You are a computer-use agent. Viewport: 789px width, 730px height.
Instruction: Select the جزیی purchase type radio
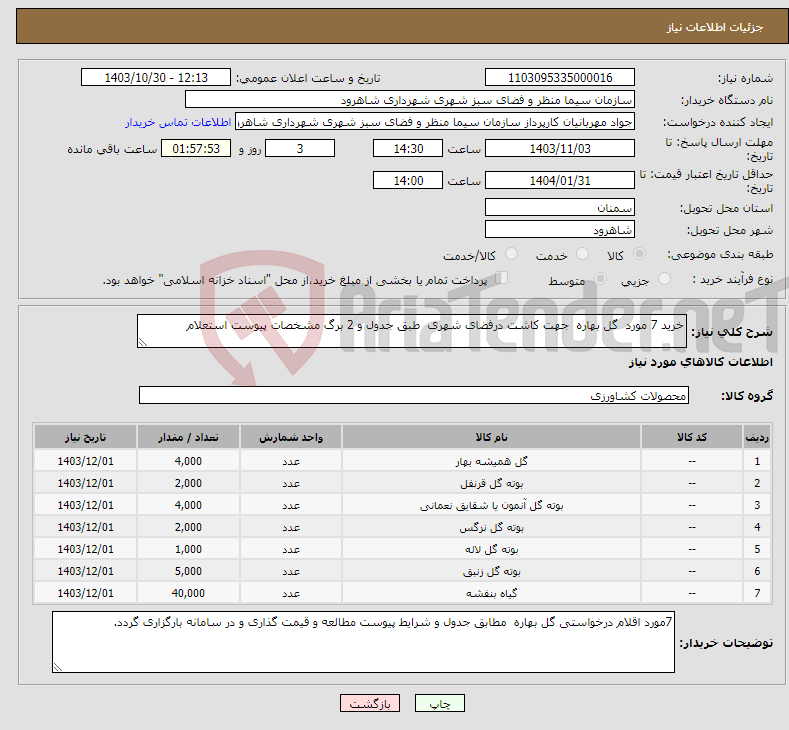[664, 278]
